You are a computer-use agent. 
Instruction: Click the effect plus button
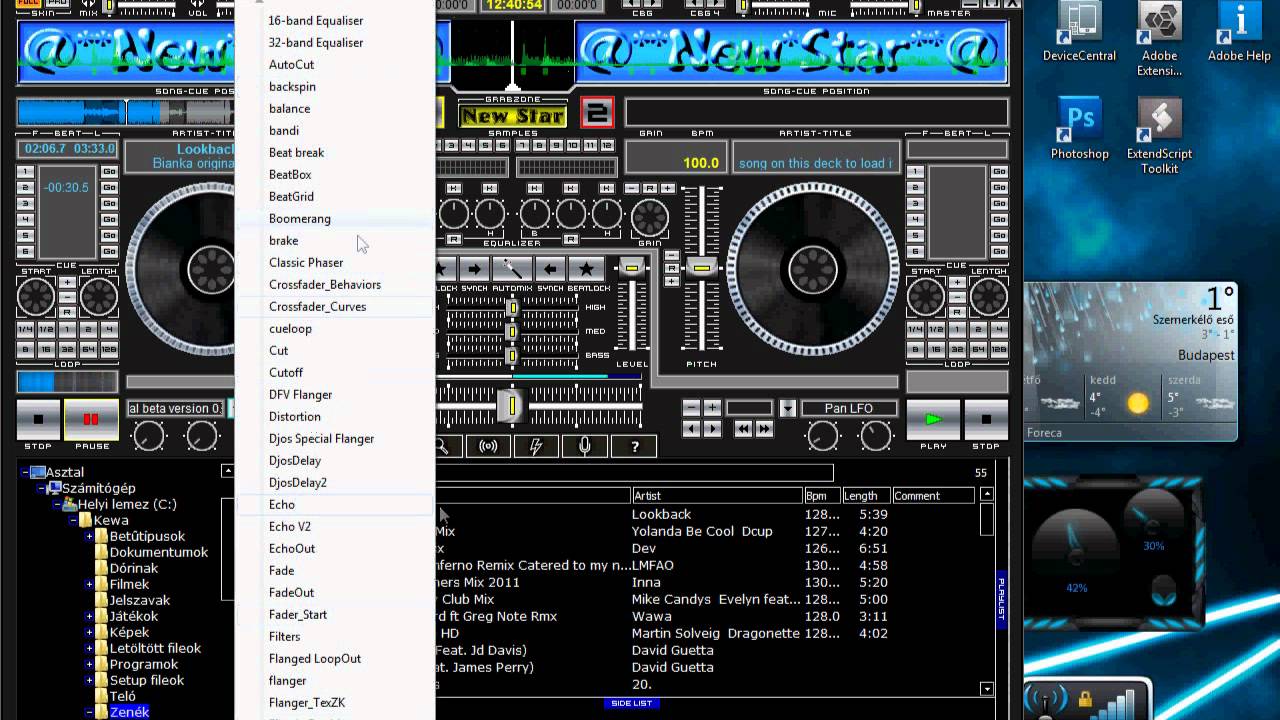pos(712,407)
